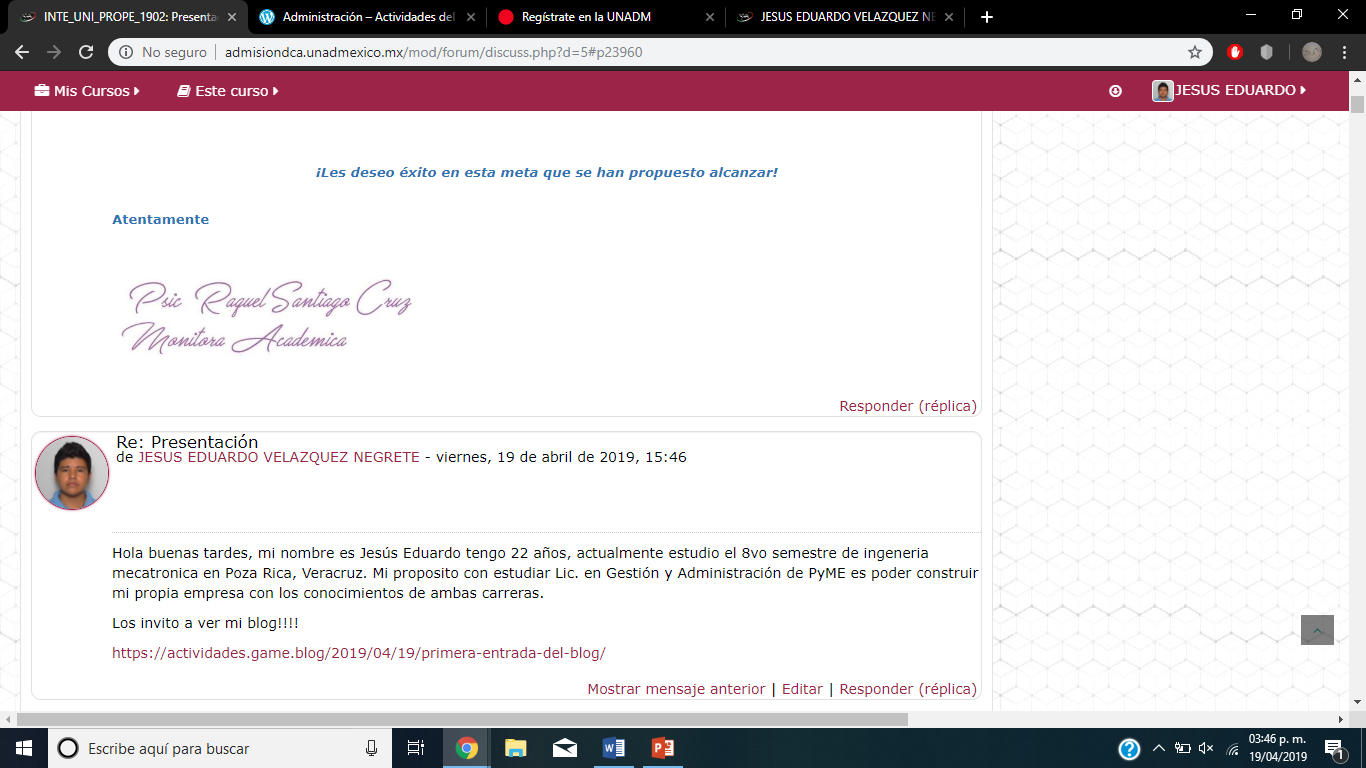Expand the Este curso menu

[x=228, y=91]
